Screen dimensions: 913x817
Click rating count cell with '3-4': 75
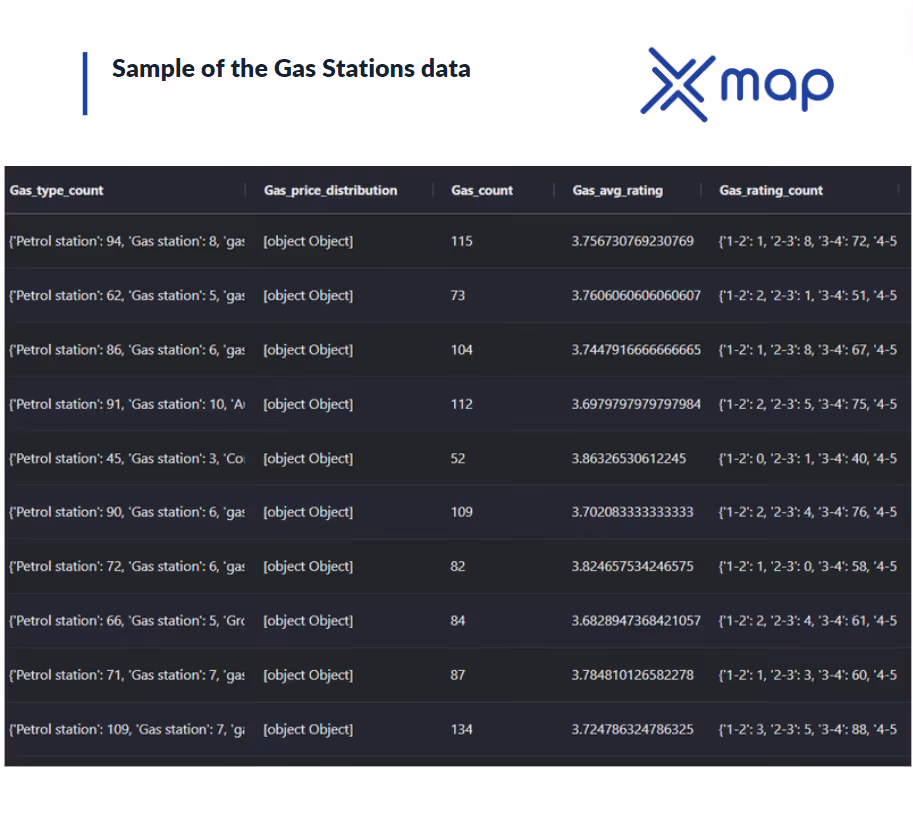point(808,404)
